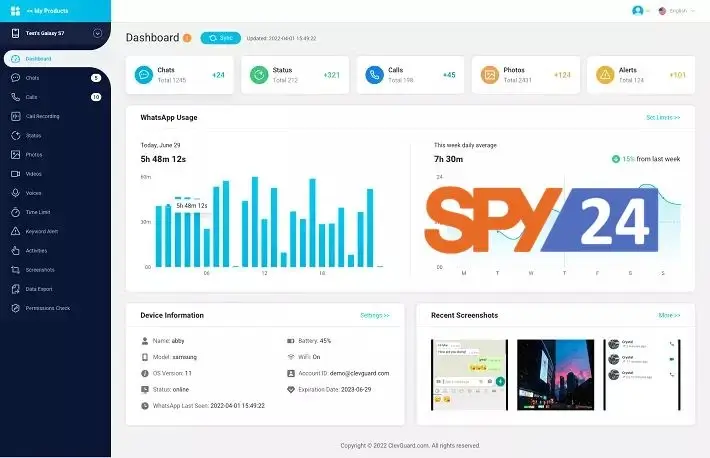Screen dimensions: 710x458
Task: Click the Alerts card warning icon
Action: 605,75
